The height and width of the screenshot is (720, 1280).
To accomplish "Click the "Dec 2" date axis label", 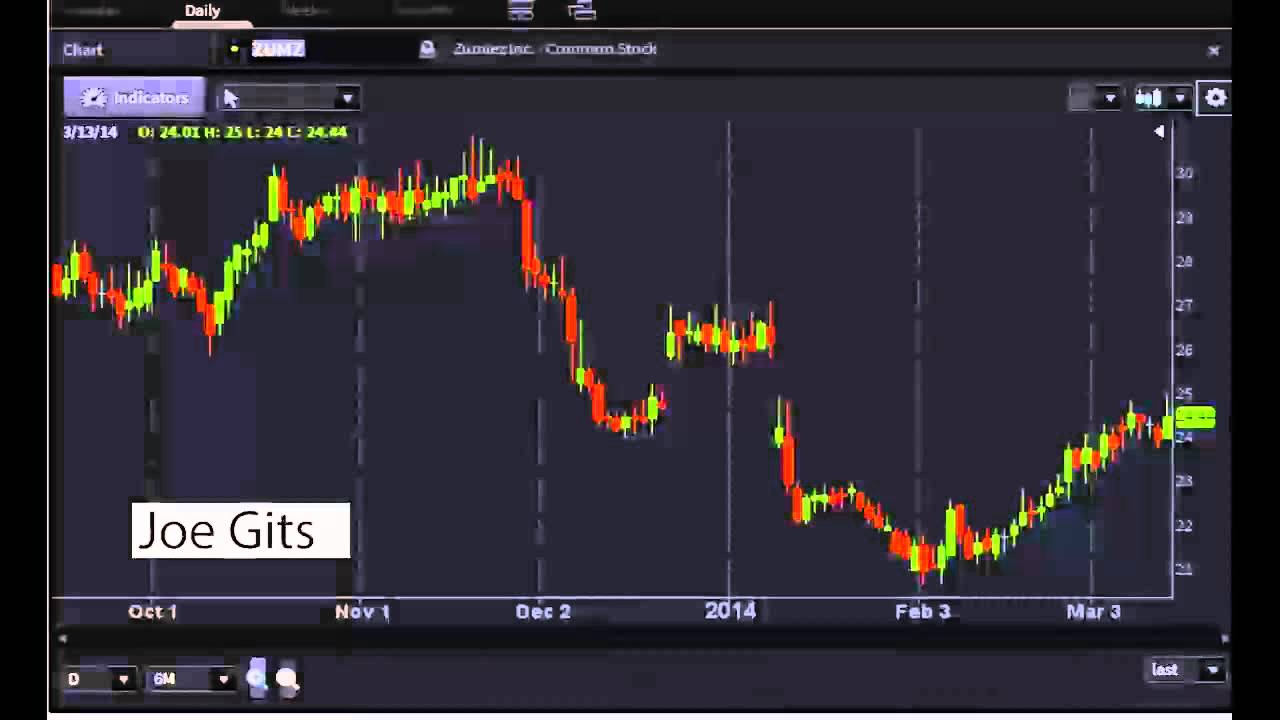I will (543, 611).
